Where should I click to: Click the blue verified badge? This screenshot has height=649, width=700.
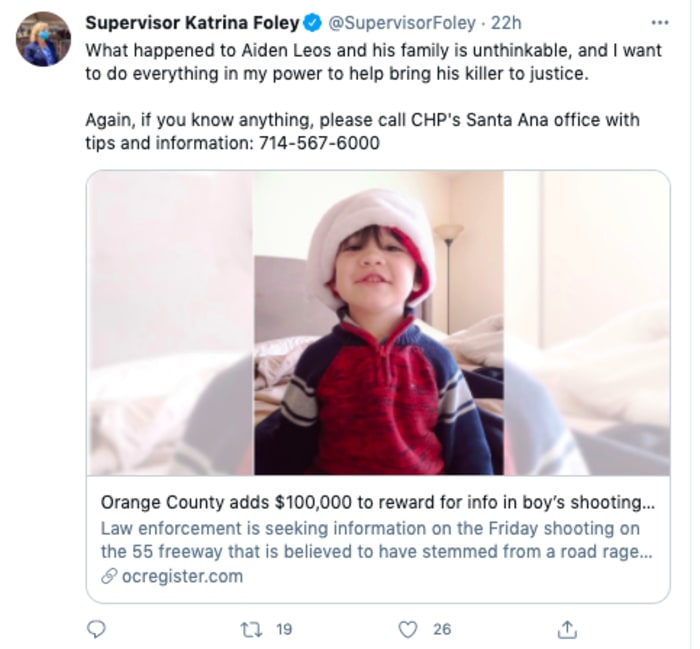coord(312,23)
